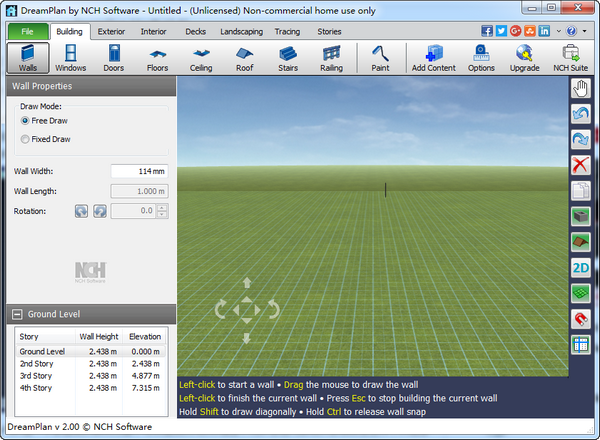Click the undo arrow in right sidebar

point(580,114)
